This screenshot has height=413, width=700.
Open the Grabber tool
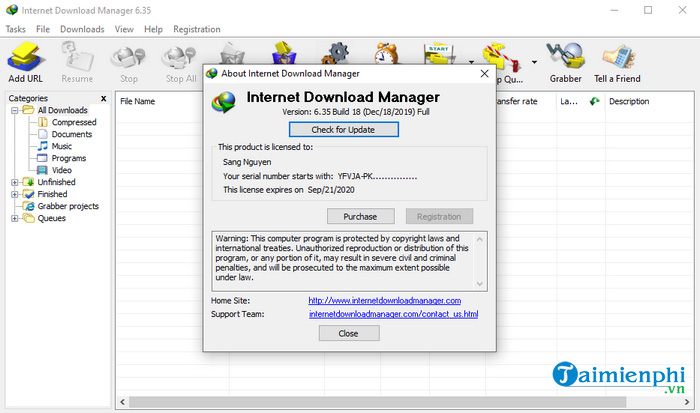[566, 63]
